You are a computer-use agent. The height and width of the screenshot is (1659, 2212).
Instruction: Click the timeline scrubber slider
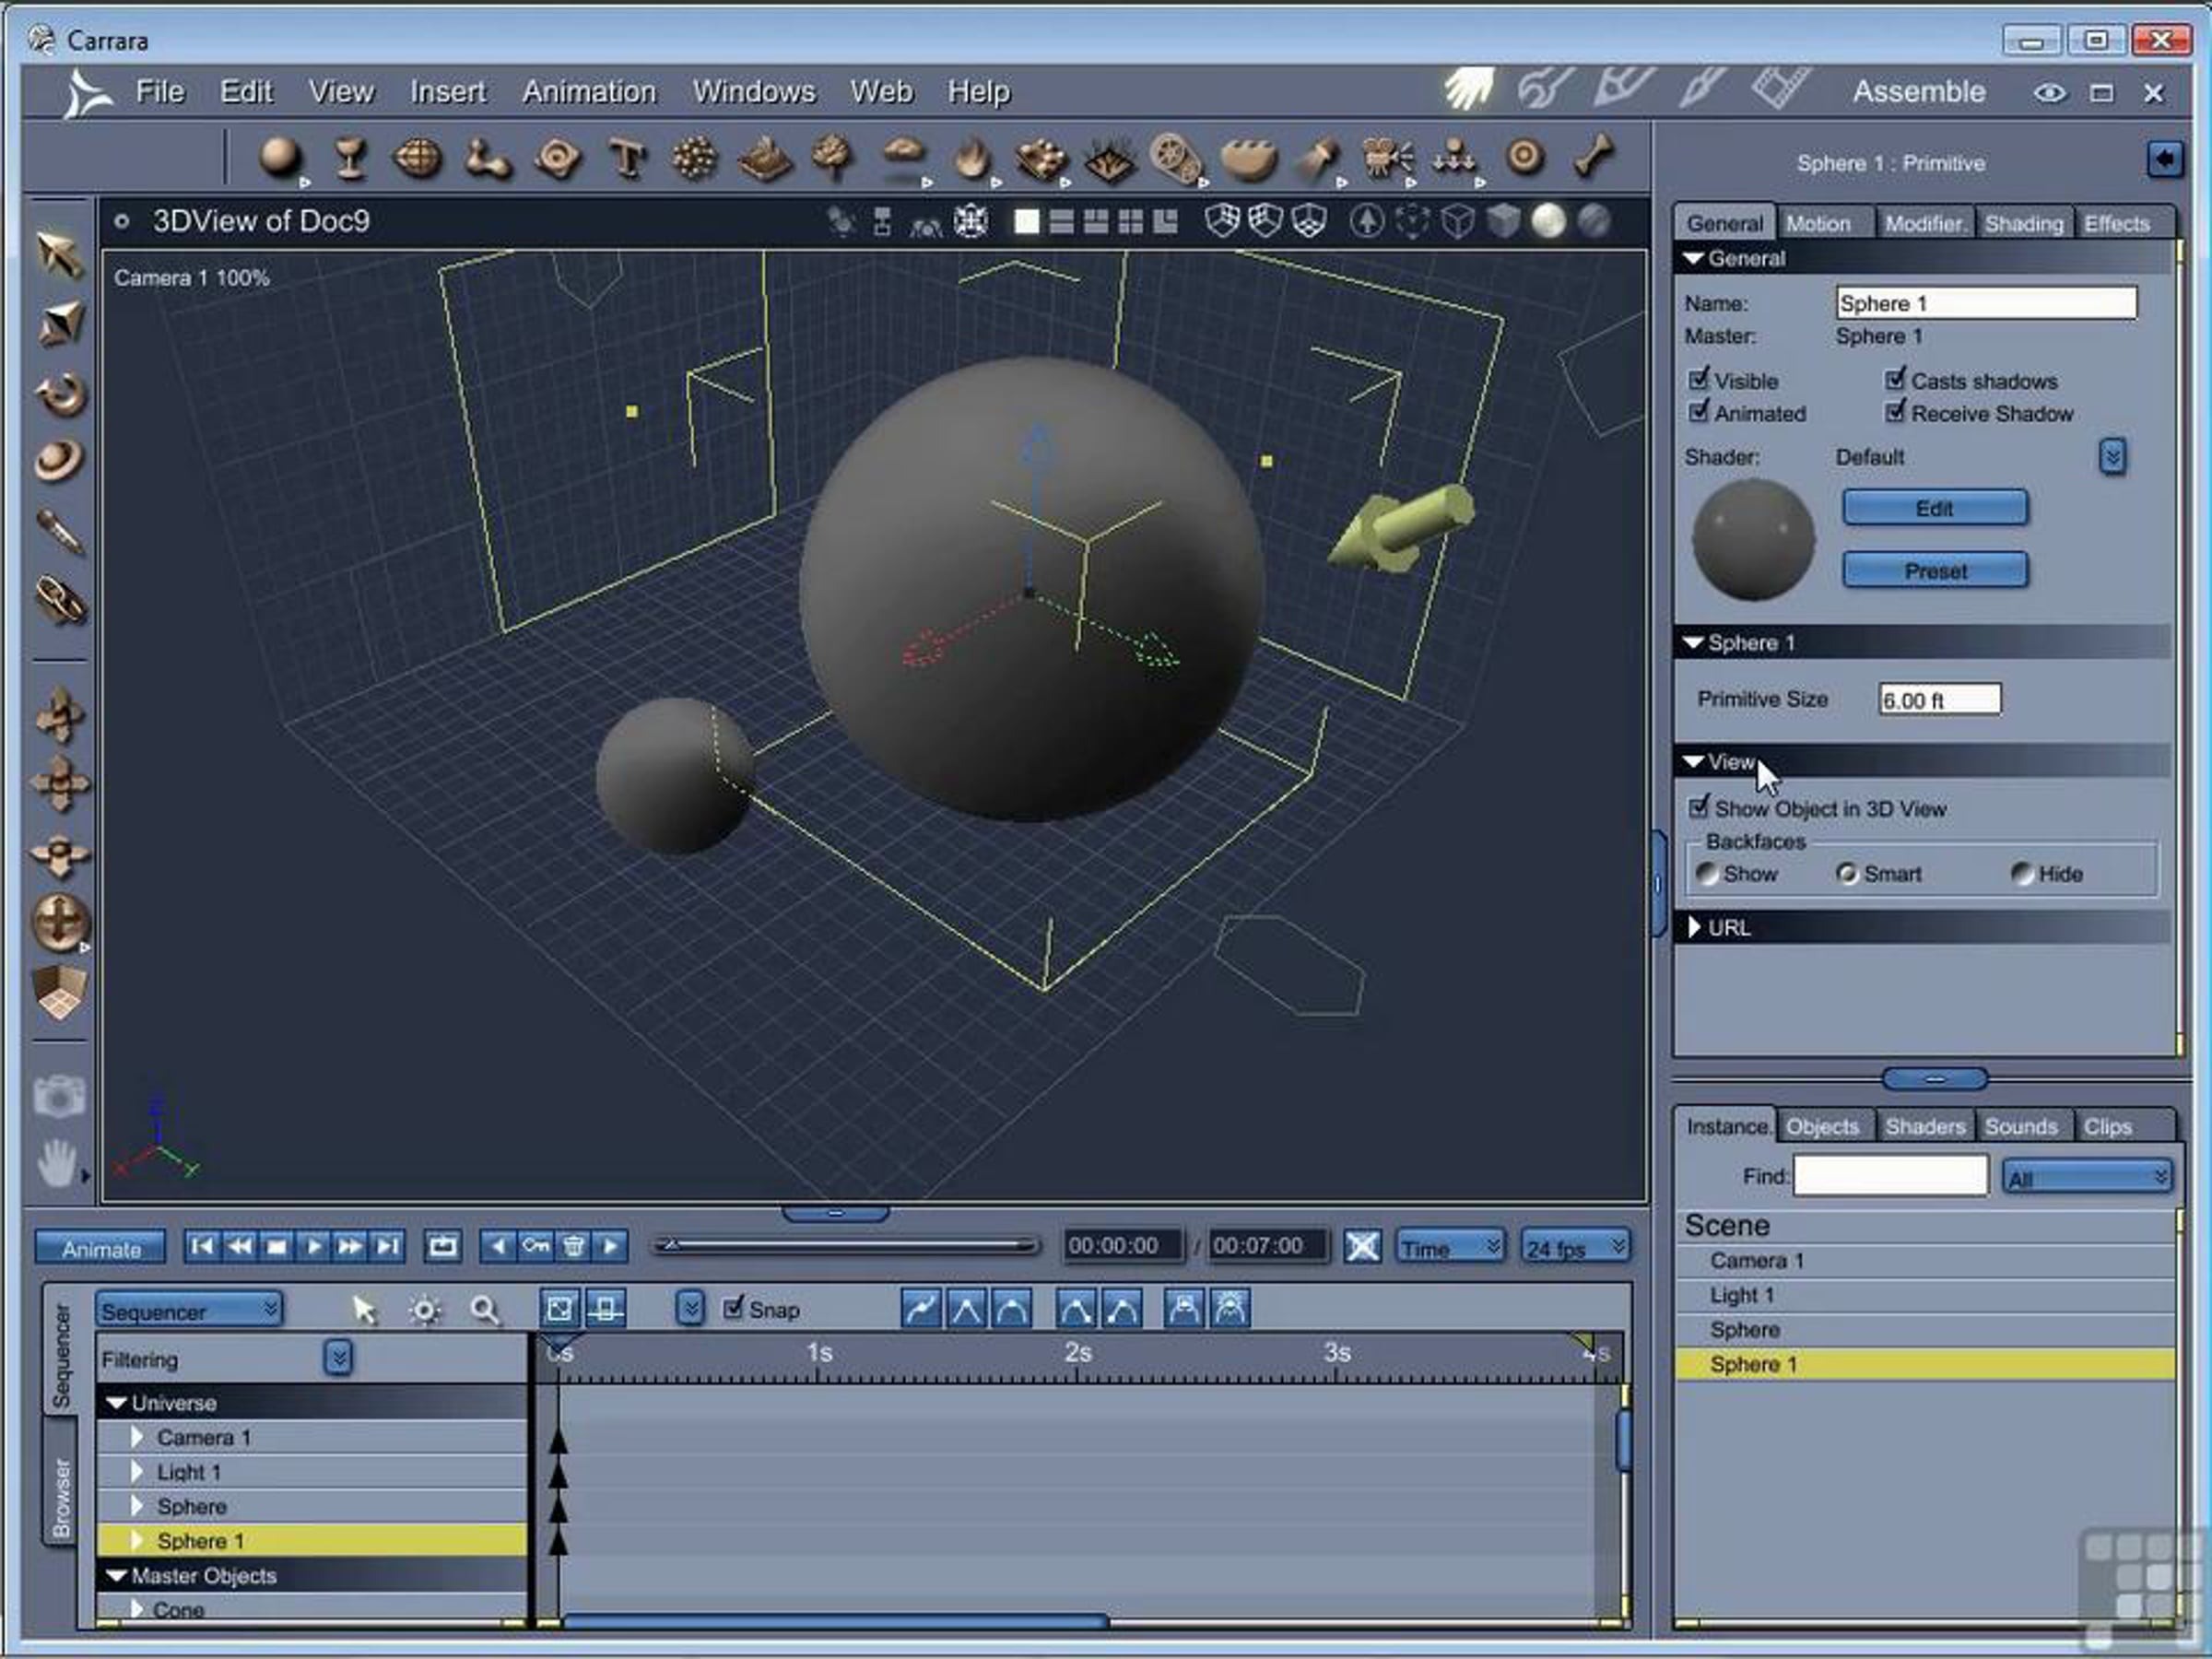(845, 1245)
